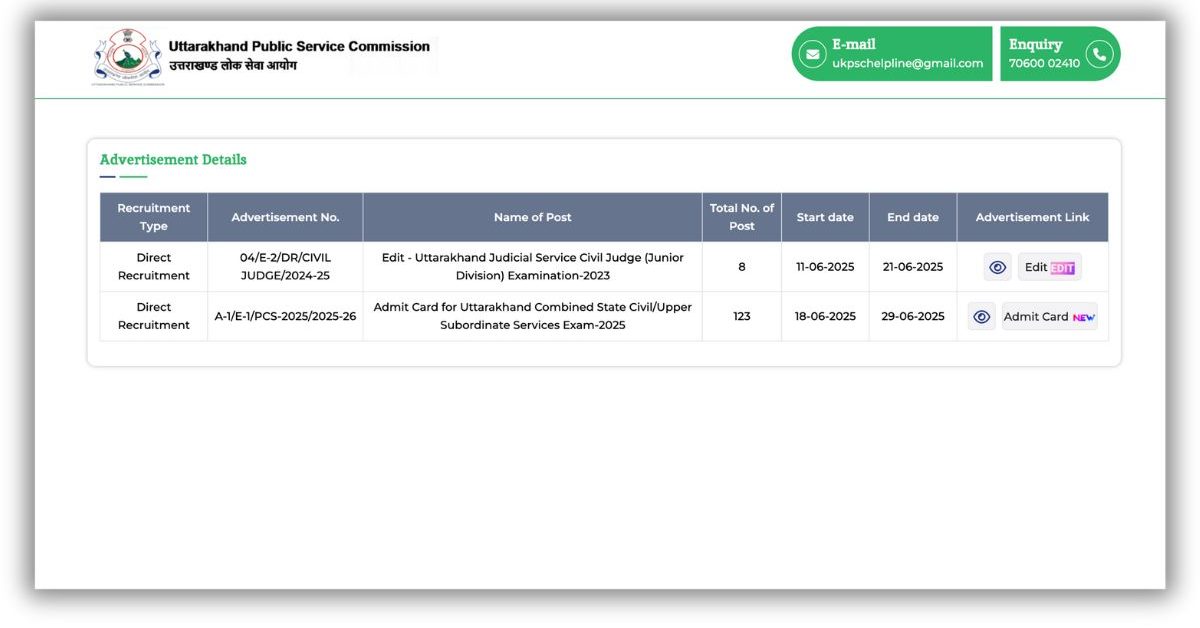Click advertisement number A-1/E-1/PCS-2025/2025-26

pyautogui.click(x=285, y=316)
